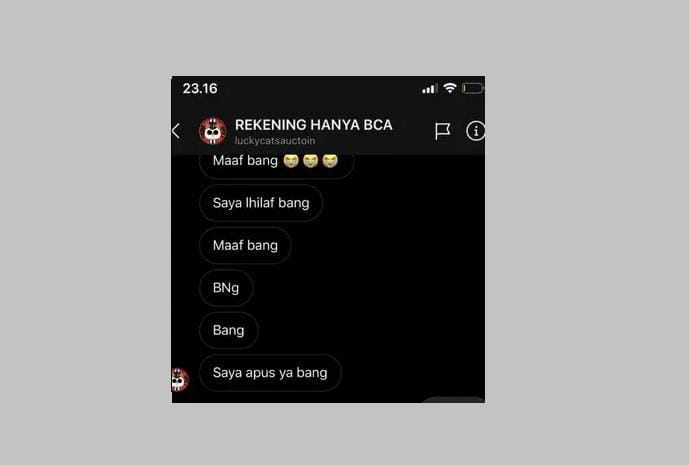
Task: Open the flag report icon
Action: tap(442, 131)
